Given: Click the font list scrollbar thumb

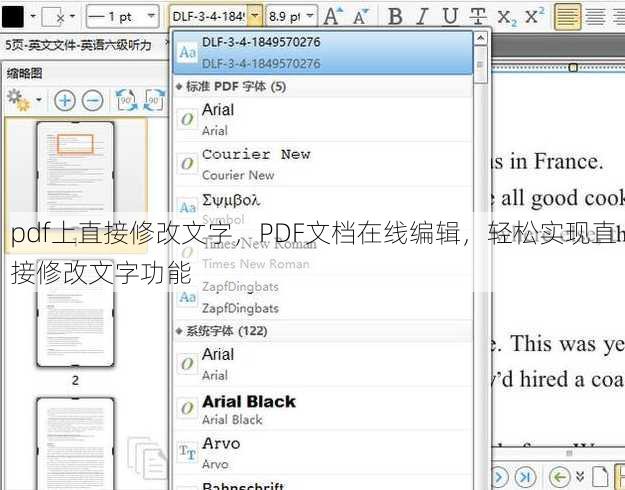Looking at the screenshot, I should coord(481,65).
